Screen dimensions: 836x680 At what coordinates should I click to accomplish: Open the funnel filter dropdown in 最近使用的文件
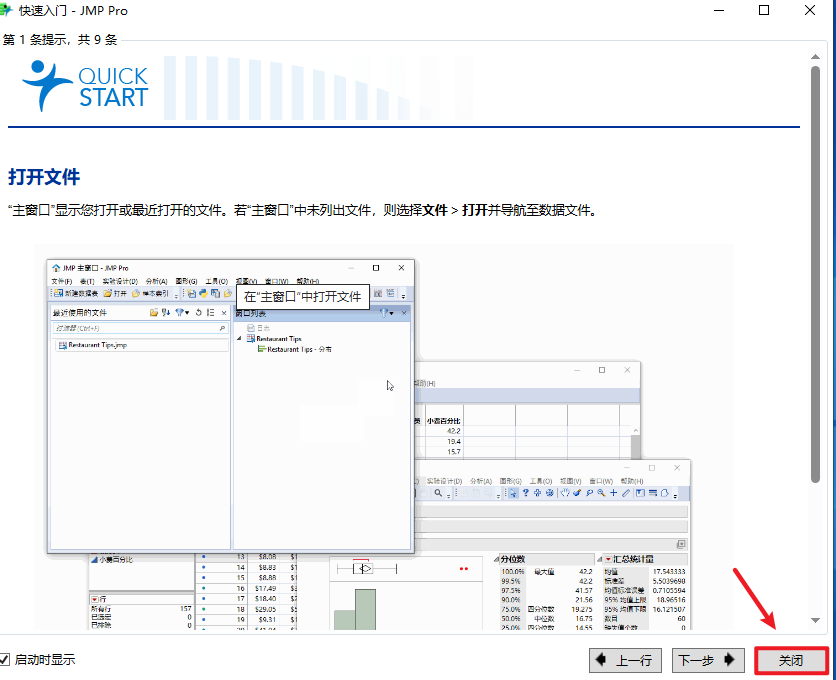pyautogui.click(x=182, y=313)
